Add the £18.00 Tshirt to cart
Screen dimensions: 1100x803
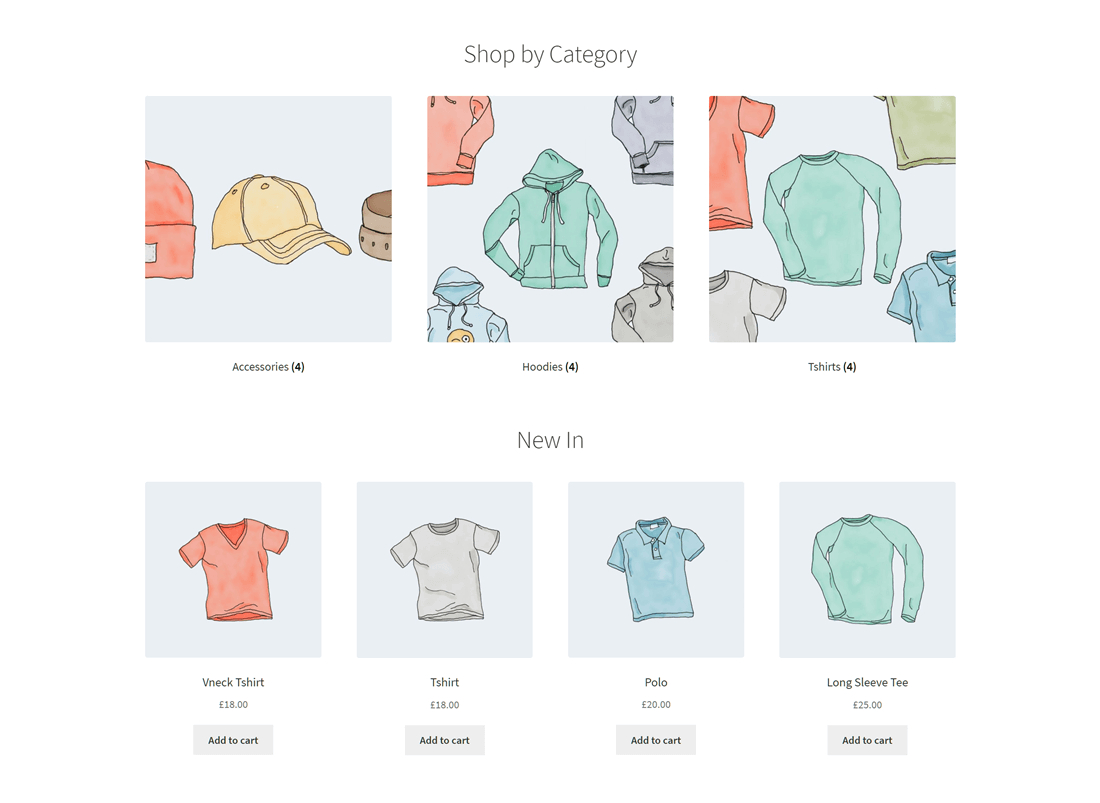tap(445, 740)
